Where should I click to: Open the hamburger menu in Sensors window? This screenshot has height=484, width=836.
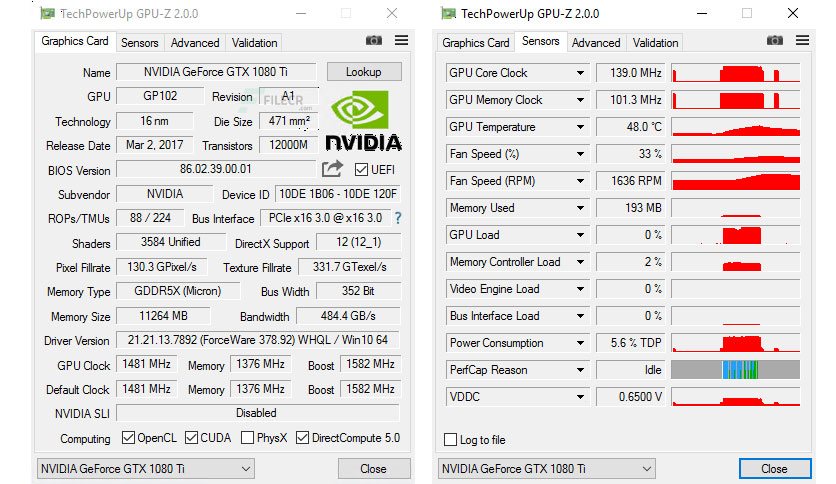click(x=802, y=40)
